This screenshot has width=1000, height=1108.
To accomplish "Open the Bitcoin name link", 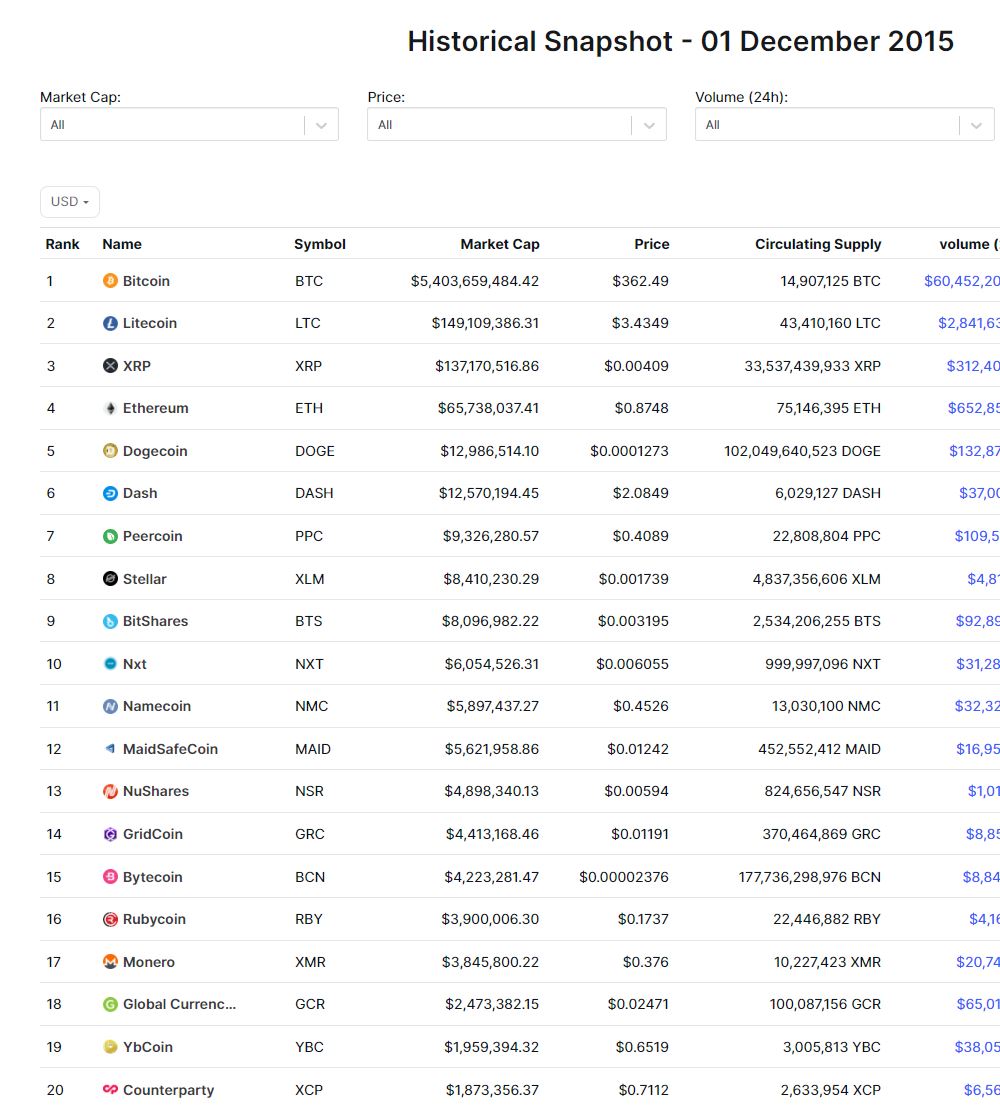I will click(146, 281).
